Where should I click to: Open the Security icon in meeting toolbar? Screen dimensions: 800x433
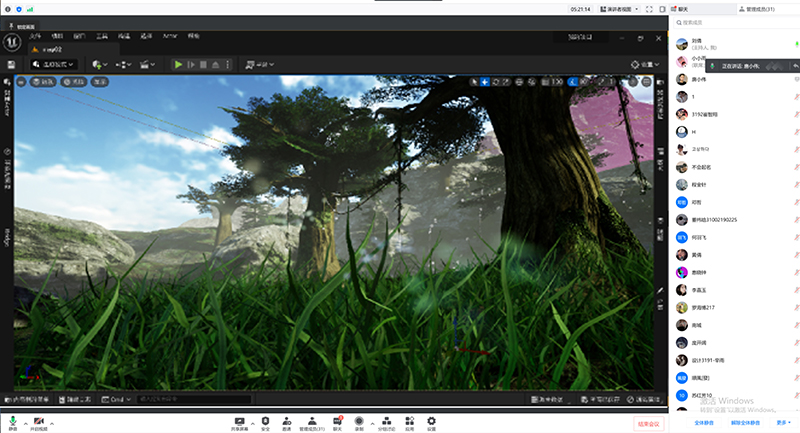[265, 421]
